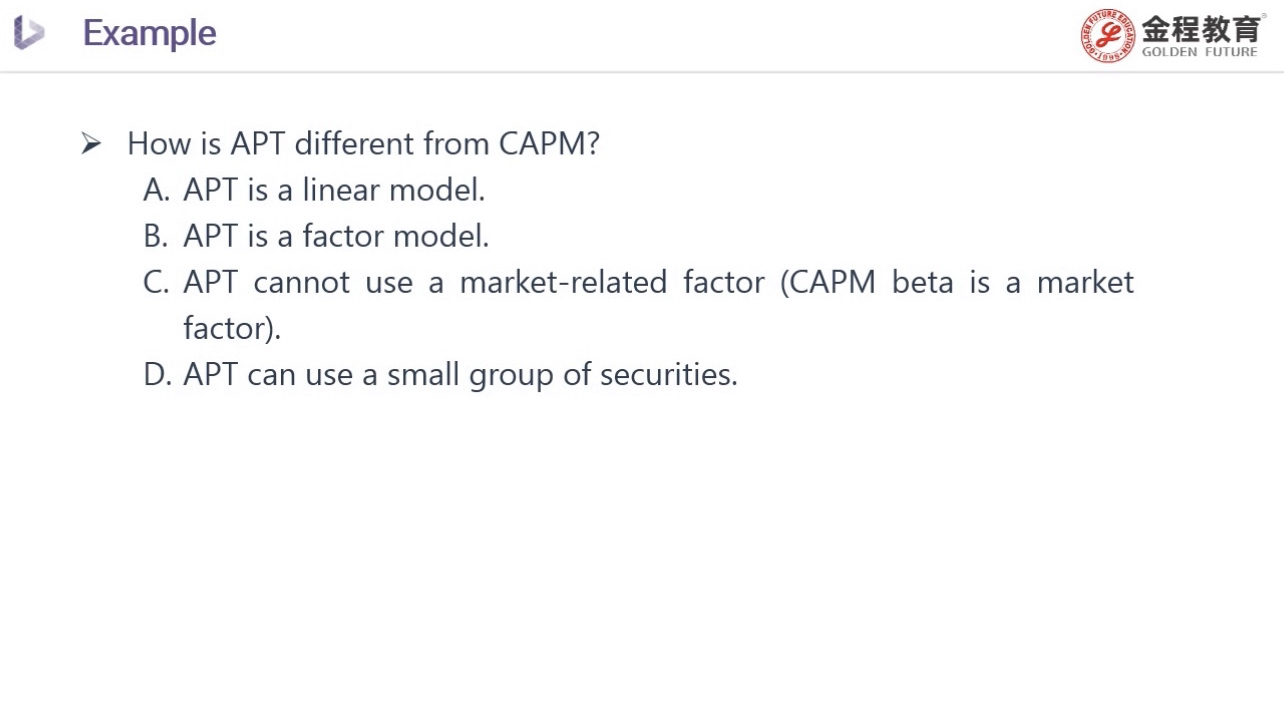Click the registered trademark symbol near logo
The image size is (1284, 714).
[1263, 16]
